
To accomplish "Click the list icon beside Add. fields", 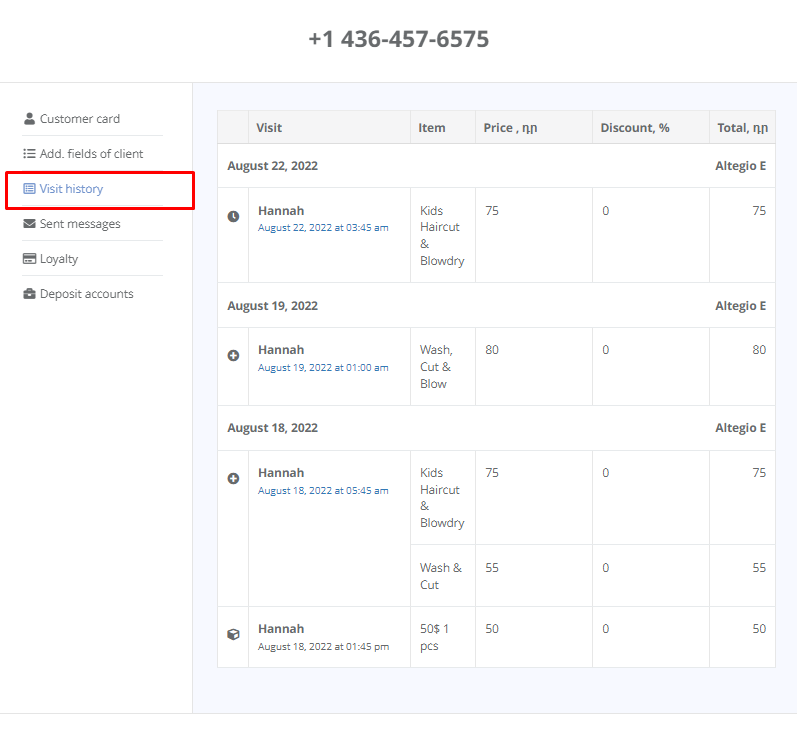I will click(29, 154).
